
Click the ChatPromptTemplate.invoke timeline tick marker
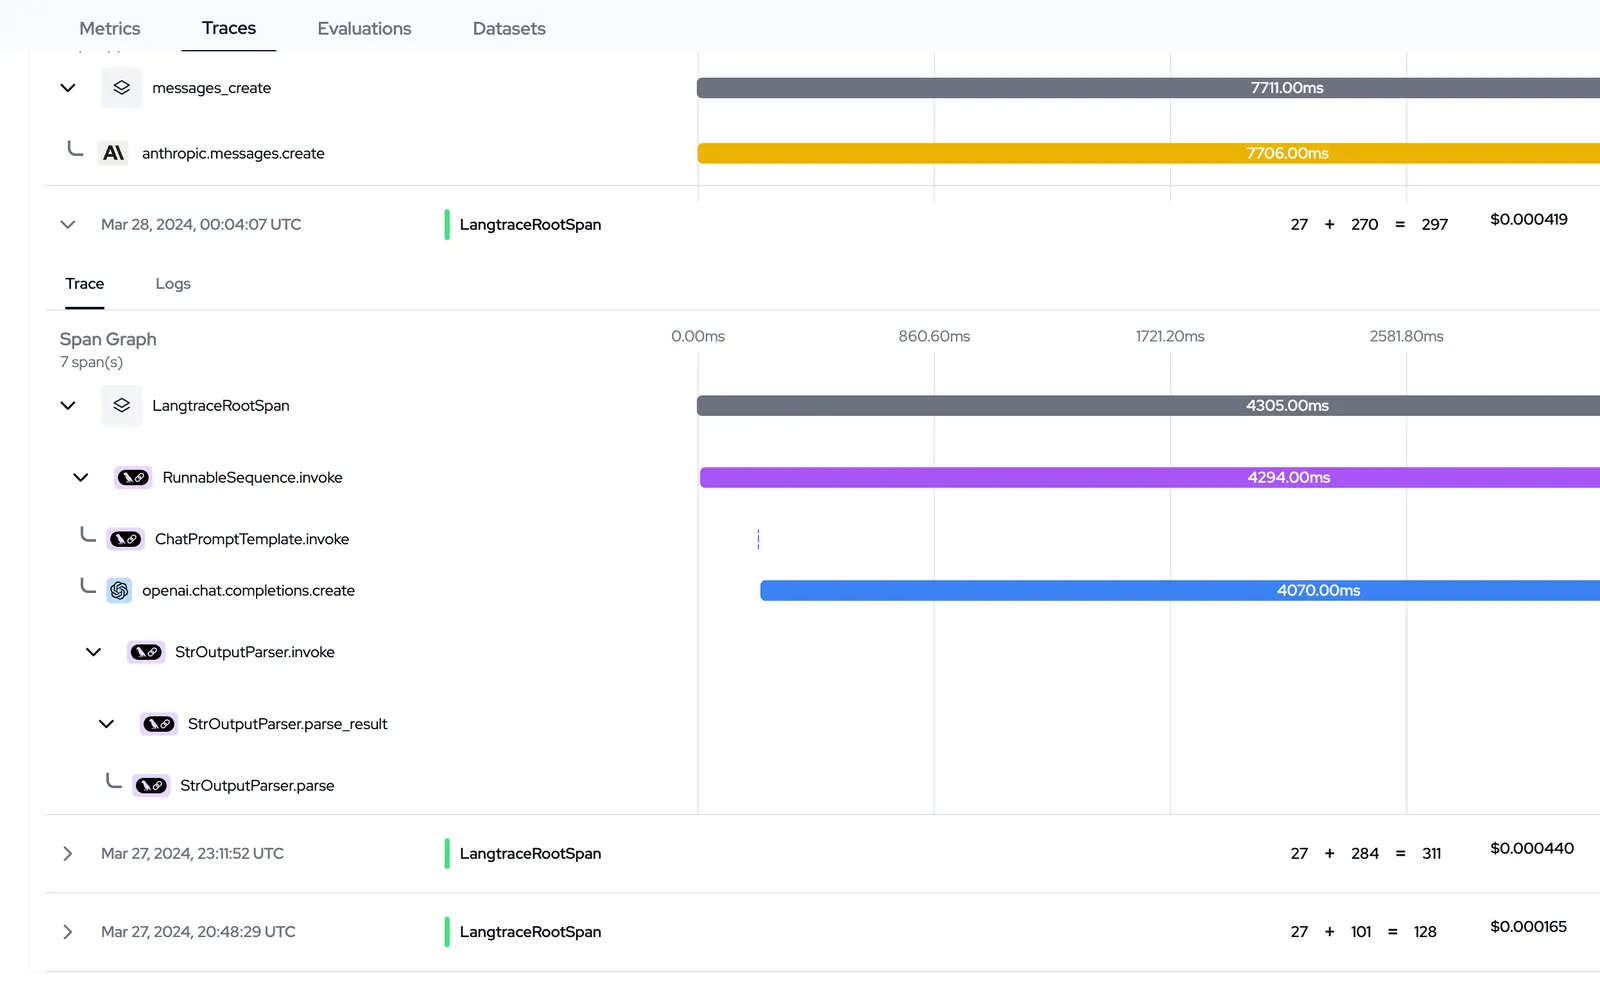click(758, 539)
